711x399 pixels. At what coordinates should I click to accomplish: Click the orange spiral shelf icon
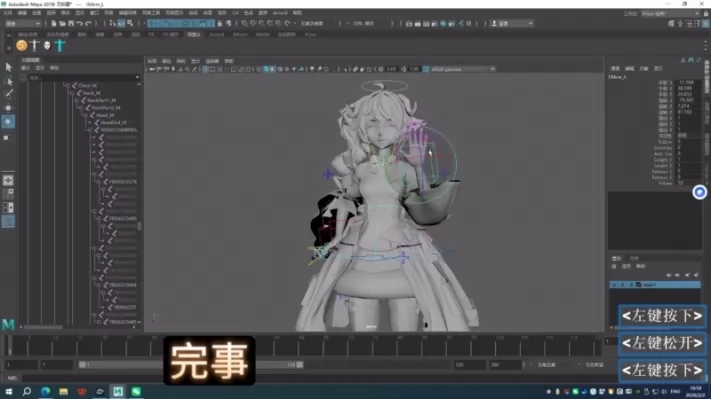pos(21,45)
